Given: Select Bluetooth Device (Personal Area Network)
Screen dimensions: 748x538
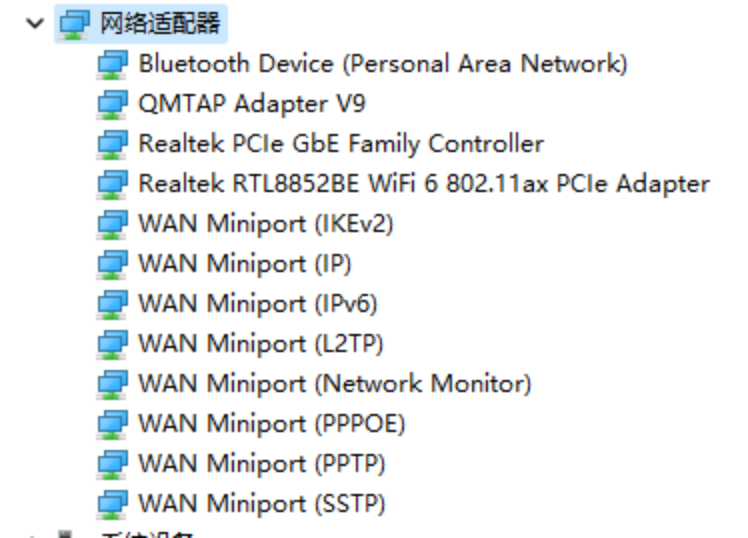Looking at the screenshot, I should click(383, 64).
